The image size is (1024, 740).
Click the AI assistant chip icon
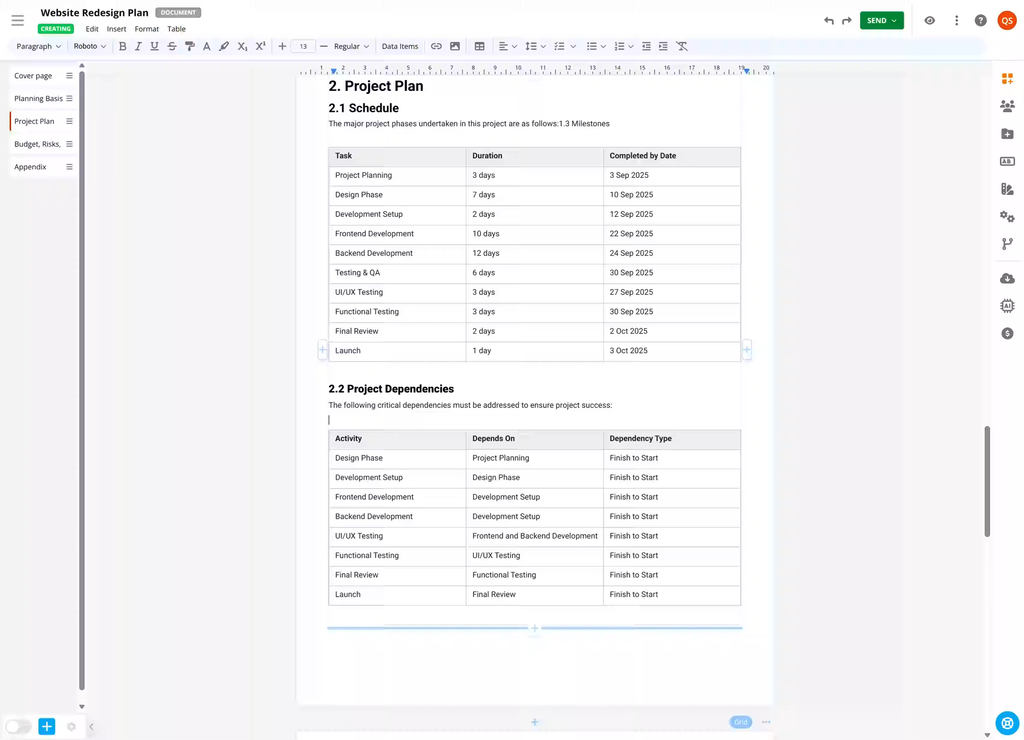1007,306
